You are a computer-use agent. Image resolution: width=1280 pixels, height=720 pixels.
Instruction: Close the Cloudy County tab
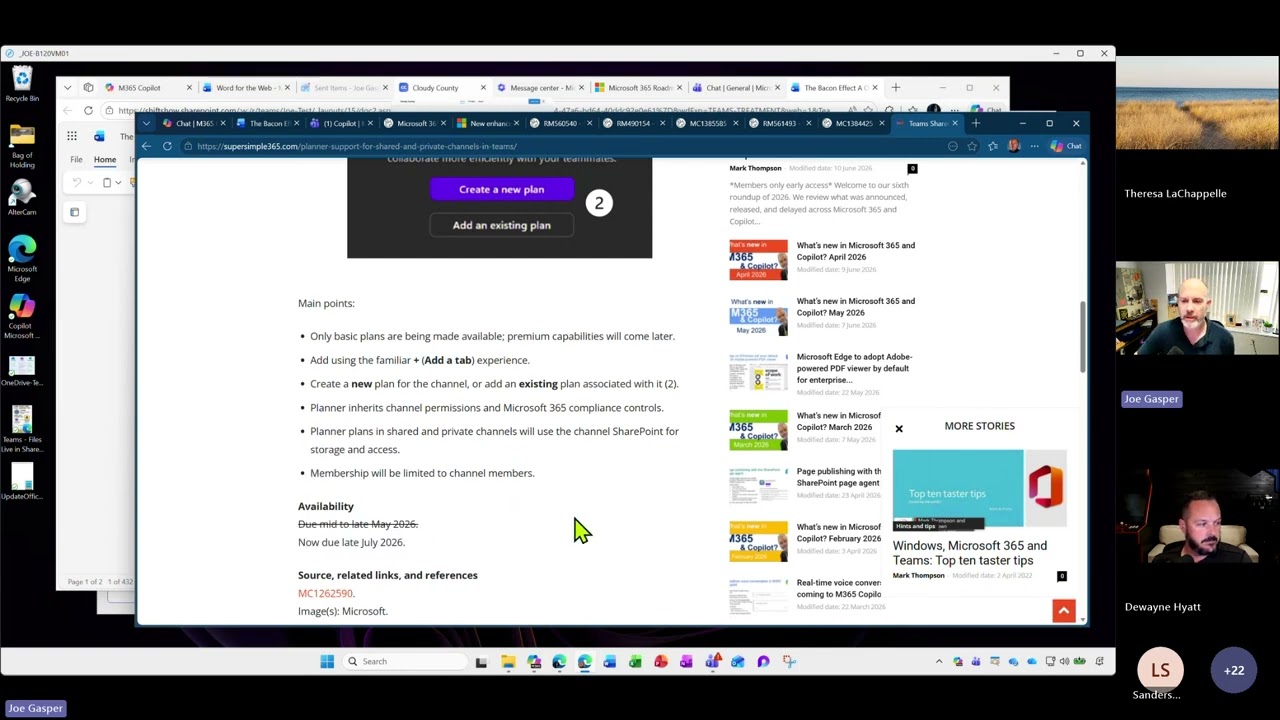(482, 88)
